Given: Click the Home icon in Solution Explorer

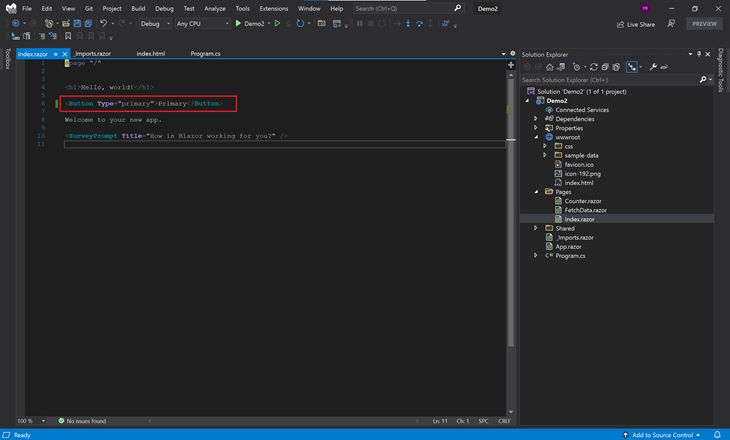Looking at the screenshot, I should [550, 67].
